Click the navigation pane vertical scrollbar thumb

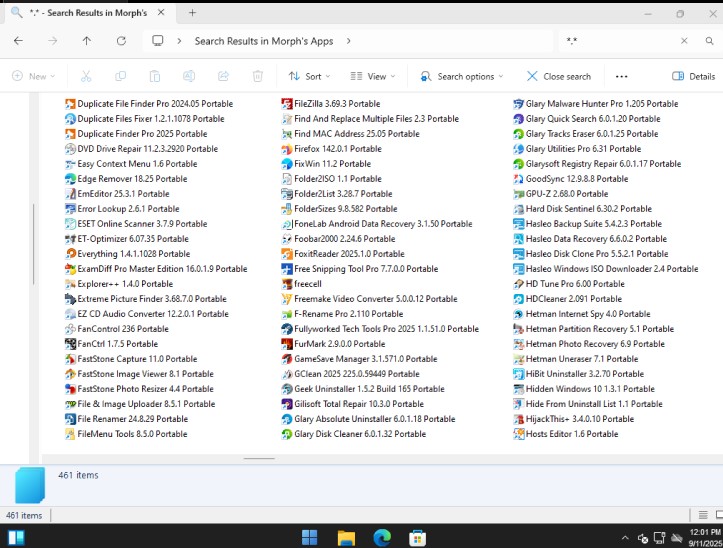(34, 244)
